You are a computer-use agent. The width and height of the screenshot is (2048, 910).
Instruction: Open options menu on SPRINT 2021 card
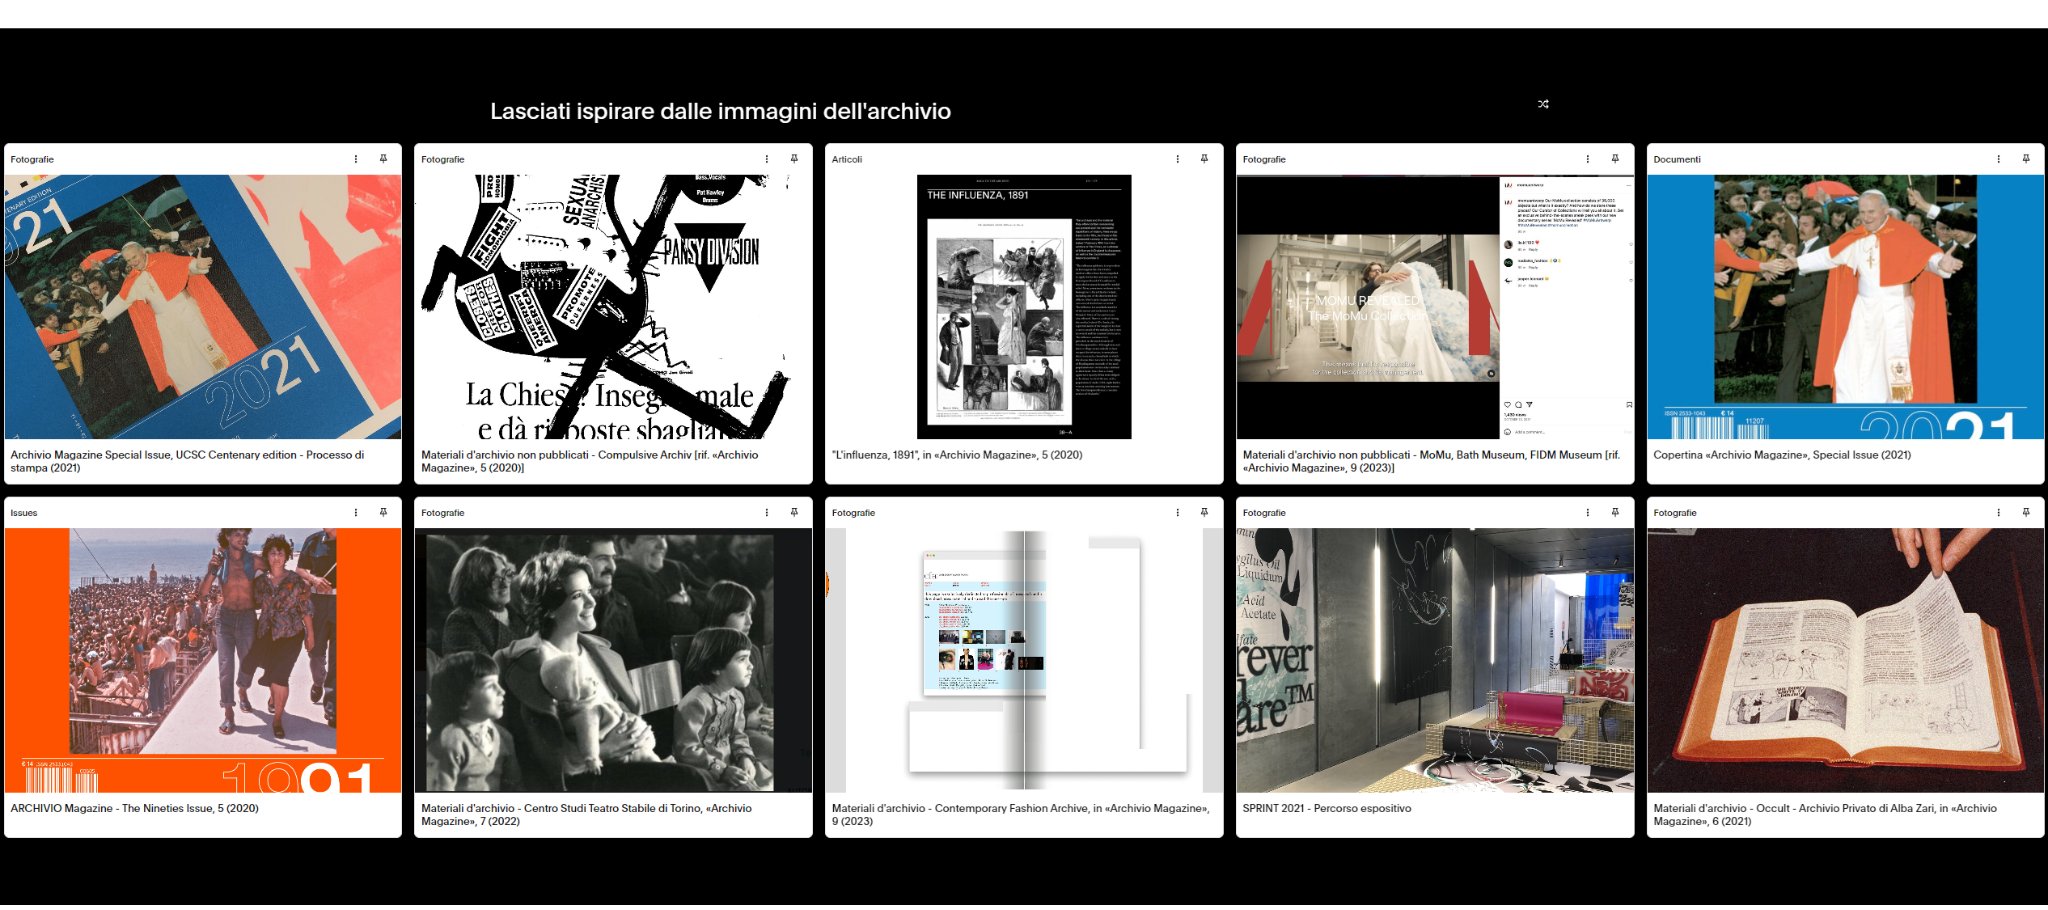1588,513
